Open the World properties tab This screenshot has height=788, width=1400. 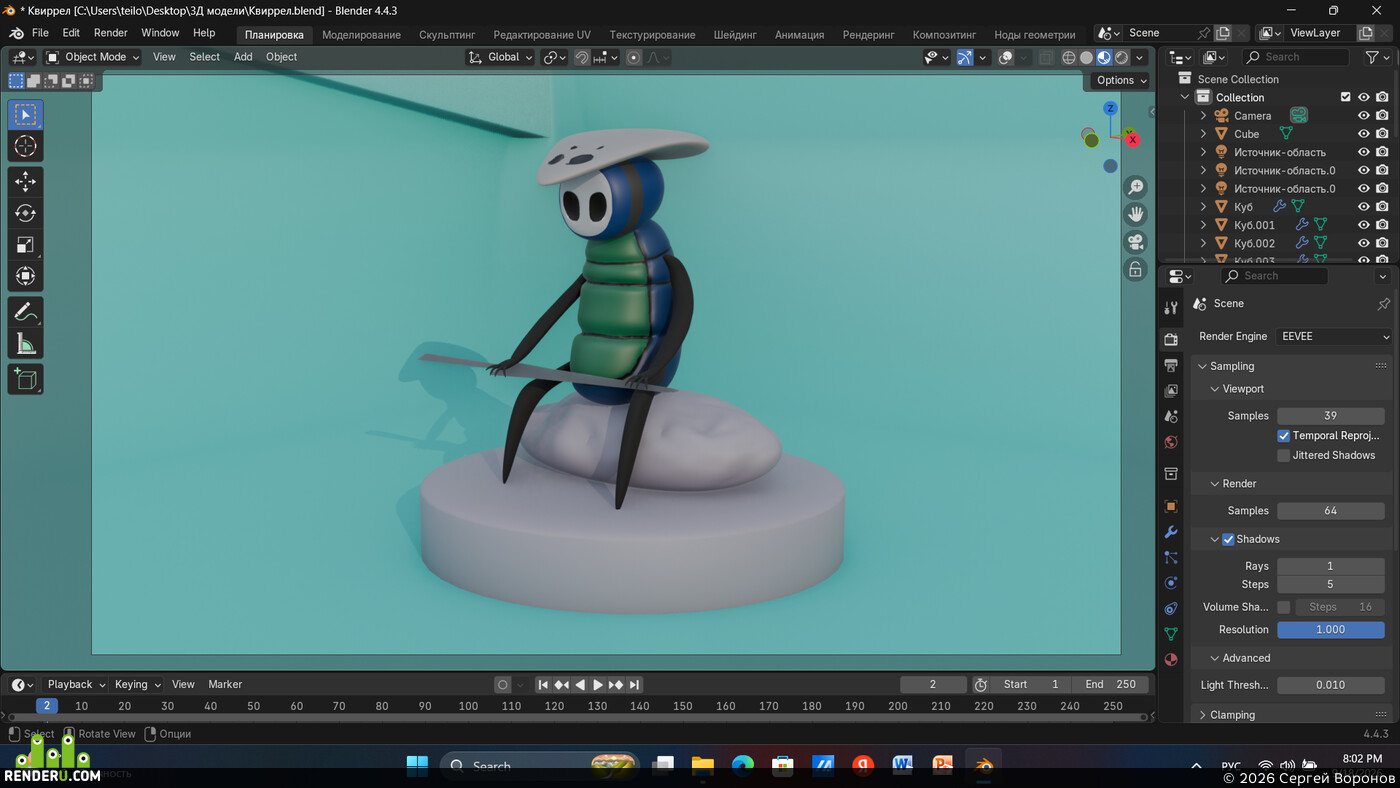coord(1171,442)
